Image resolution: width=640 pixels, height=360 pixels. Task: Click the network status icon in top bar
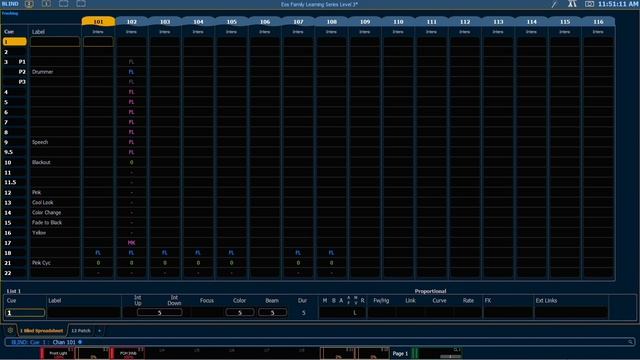(572, 4)
